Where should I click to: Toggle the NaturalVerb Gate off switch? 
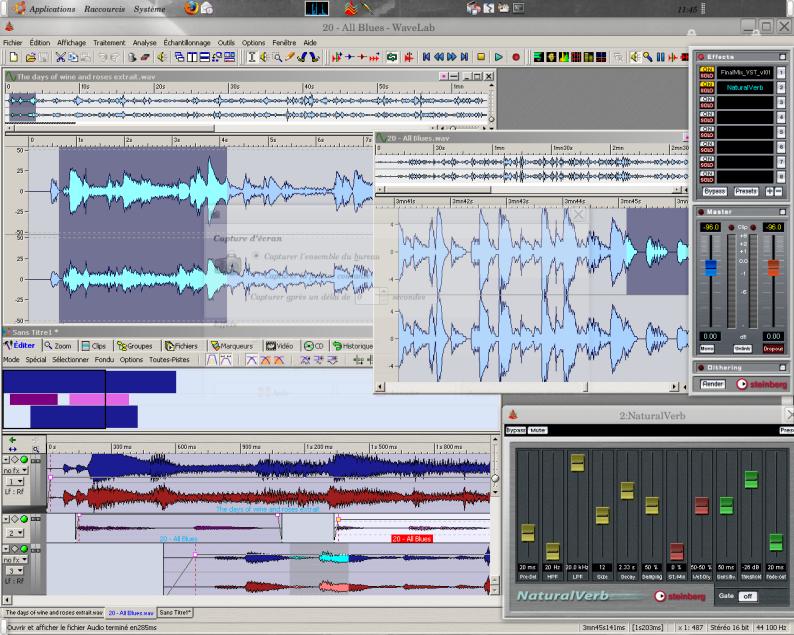747,596
